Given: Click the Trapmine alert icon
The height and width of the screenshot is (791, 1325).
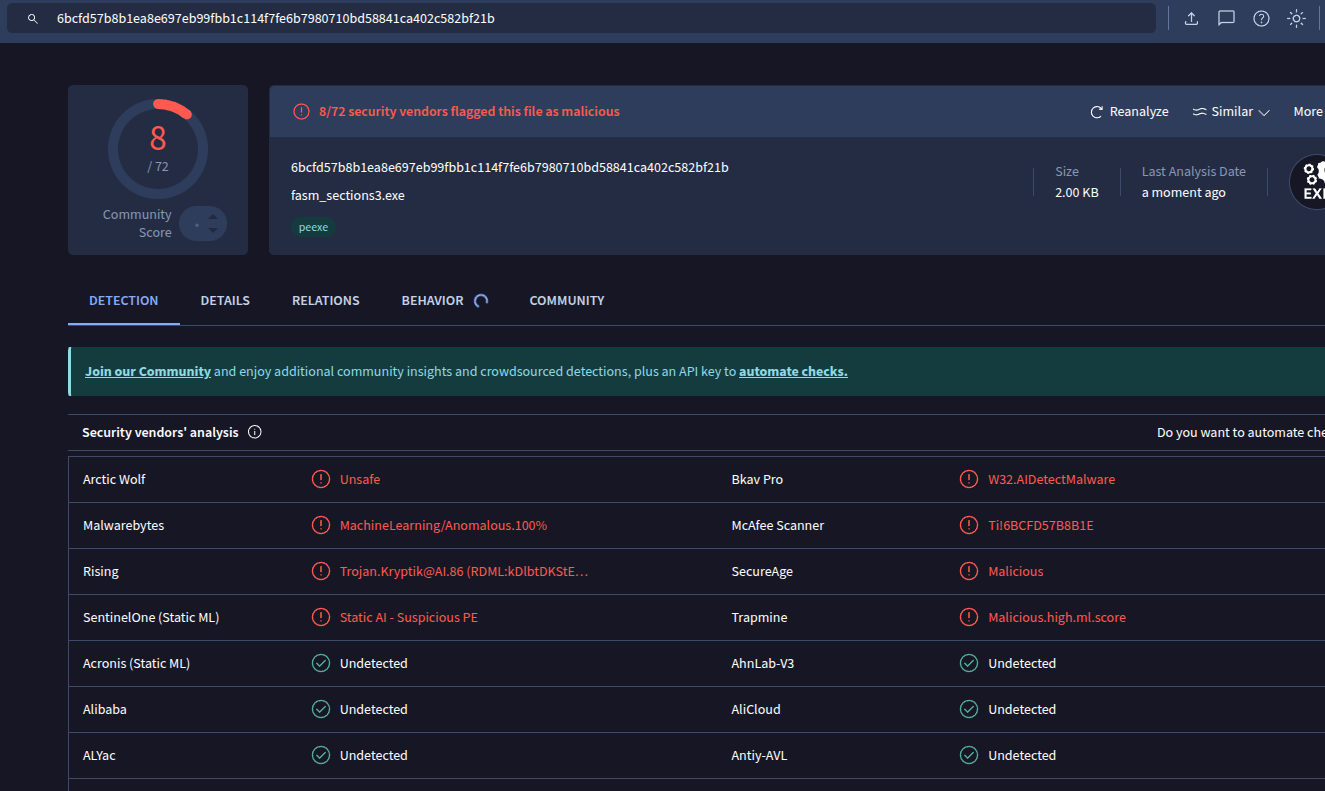Looking at the screenshot, I should click(x=968, y=617).
